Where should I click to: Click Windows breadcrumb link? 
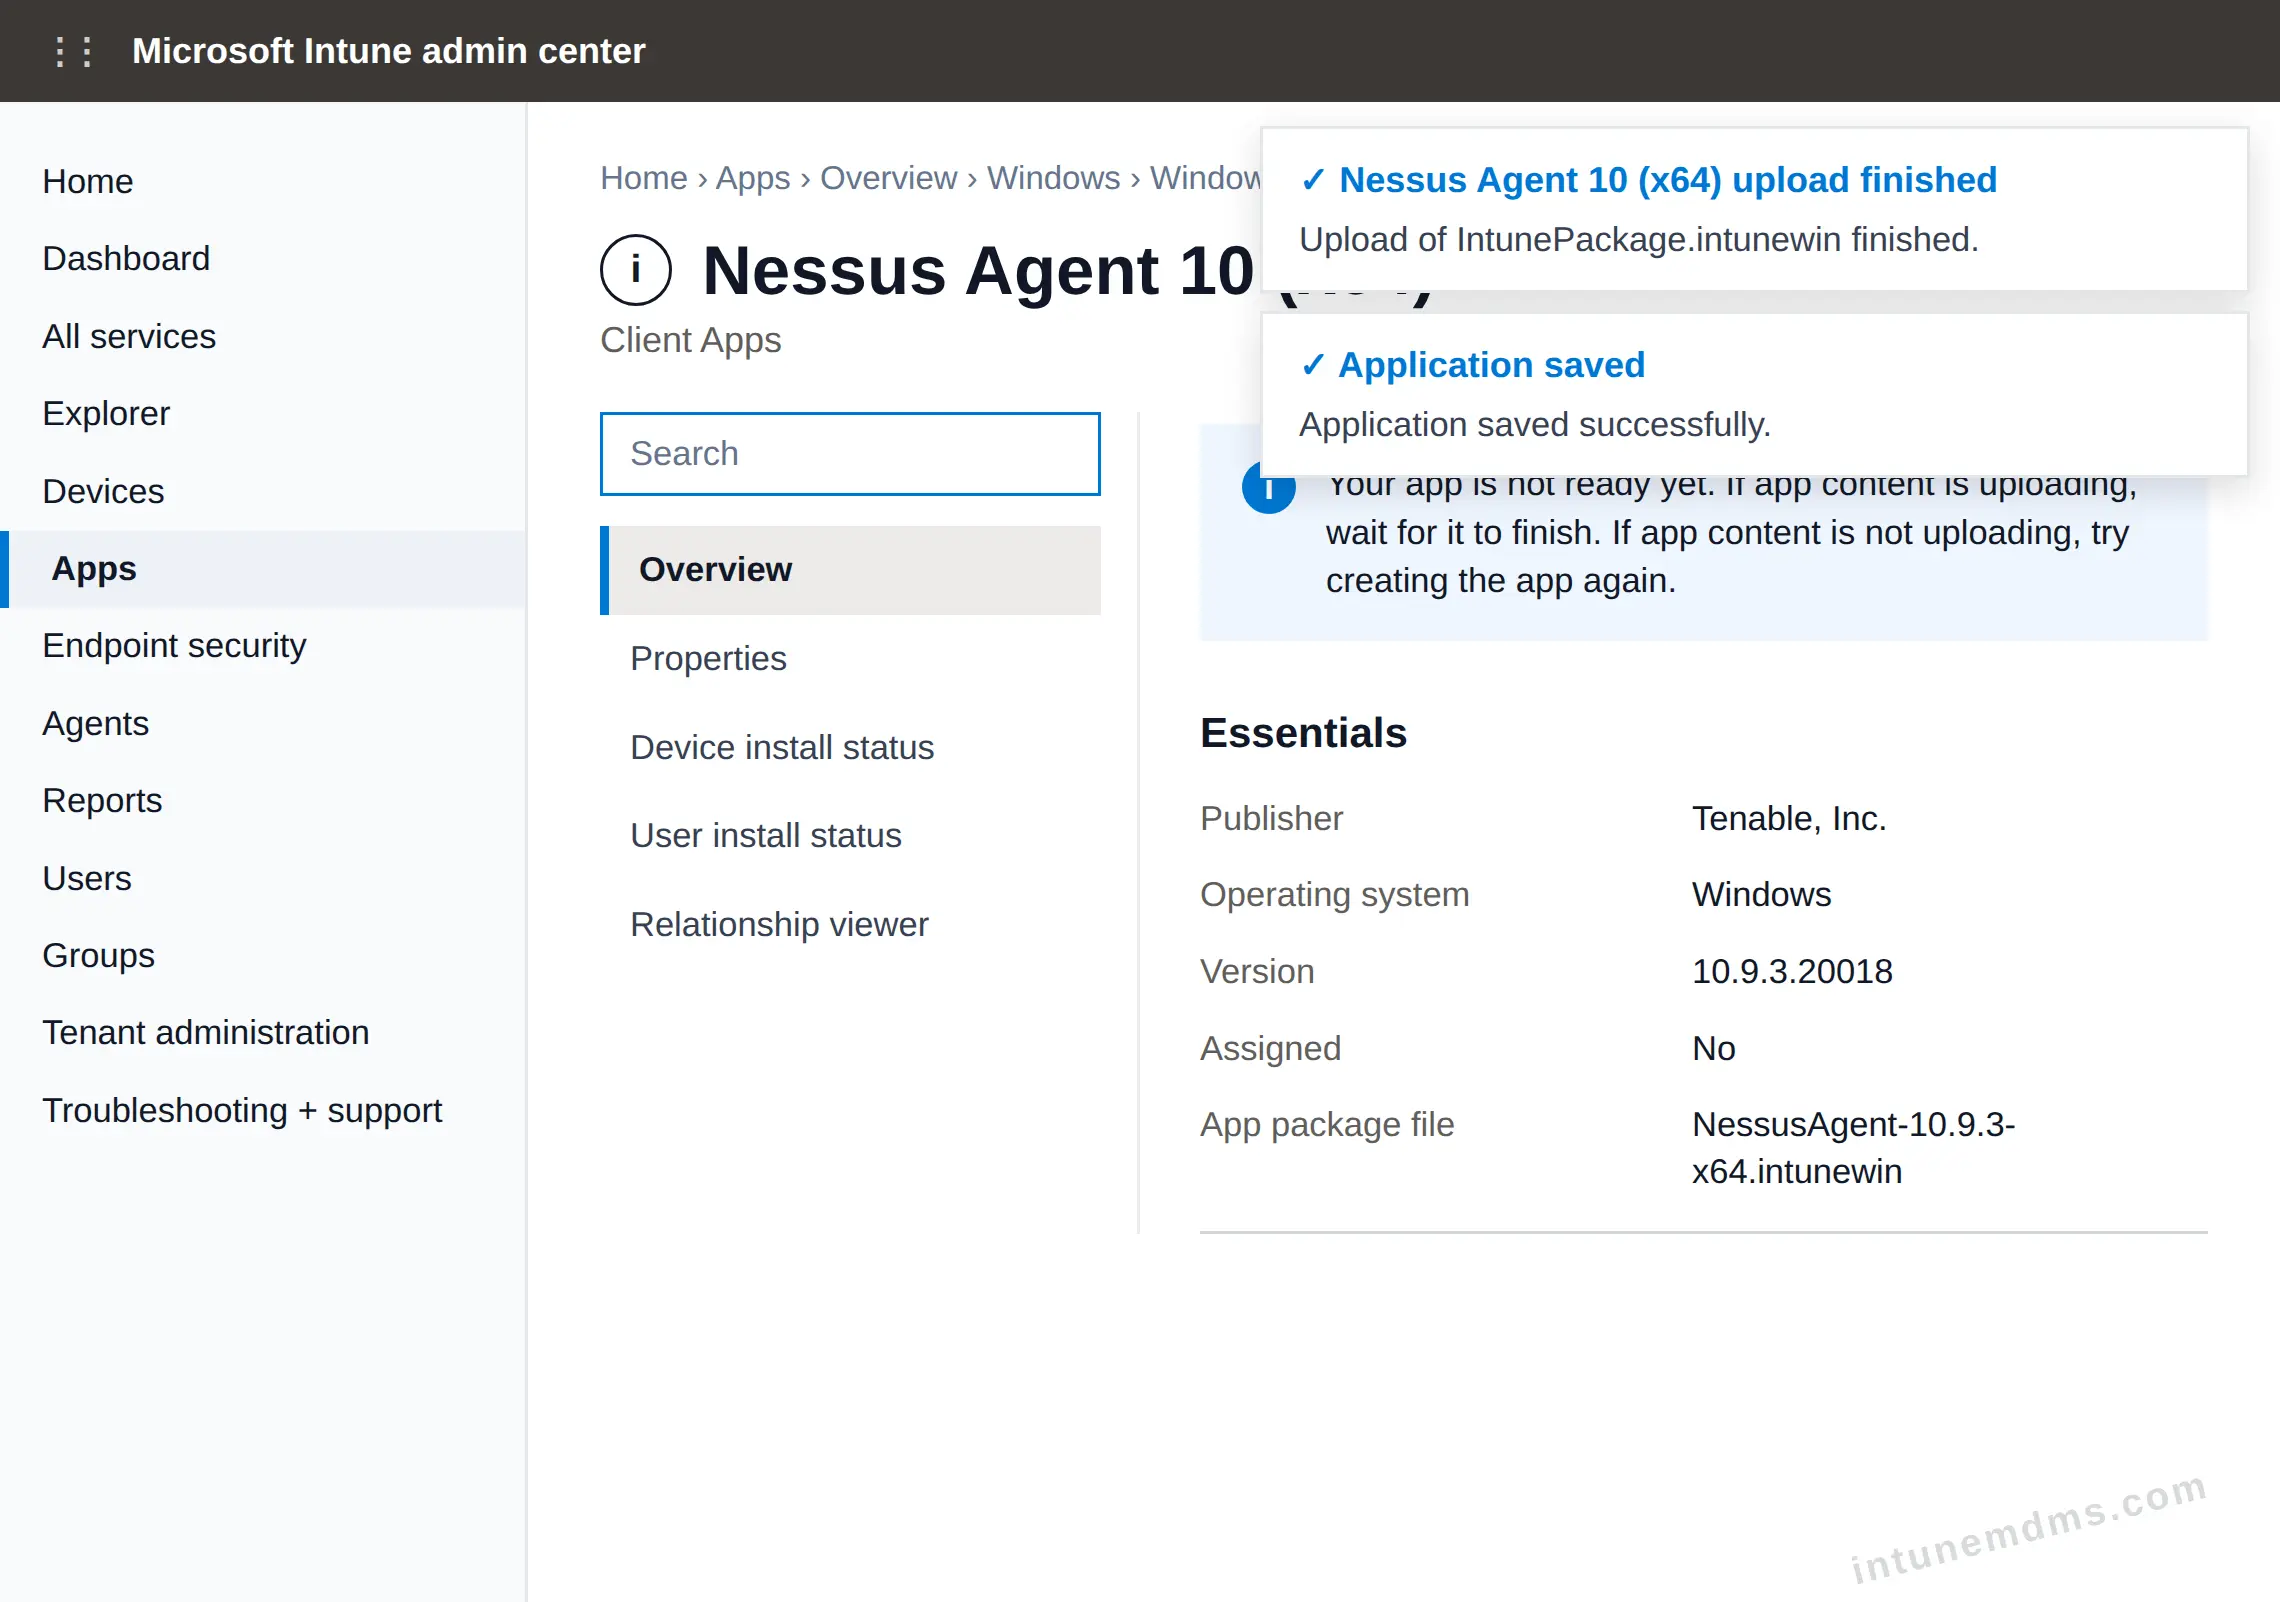click(x=1054, y=177)
